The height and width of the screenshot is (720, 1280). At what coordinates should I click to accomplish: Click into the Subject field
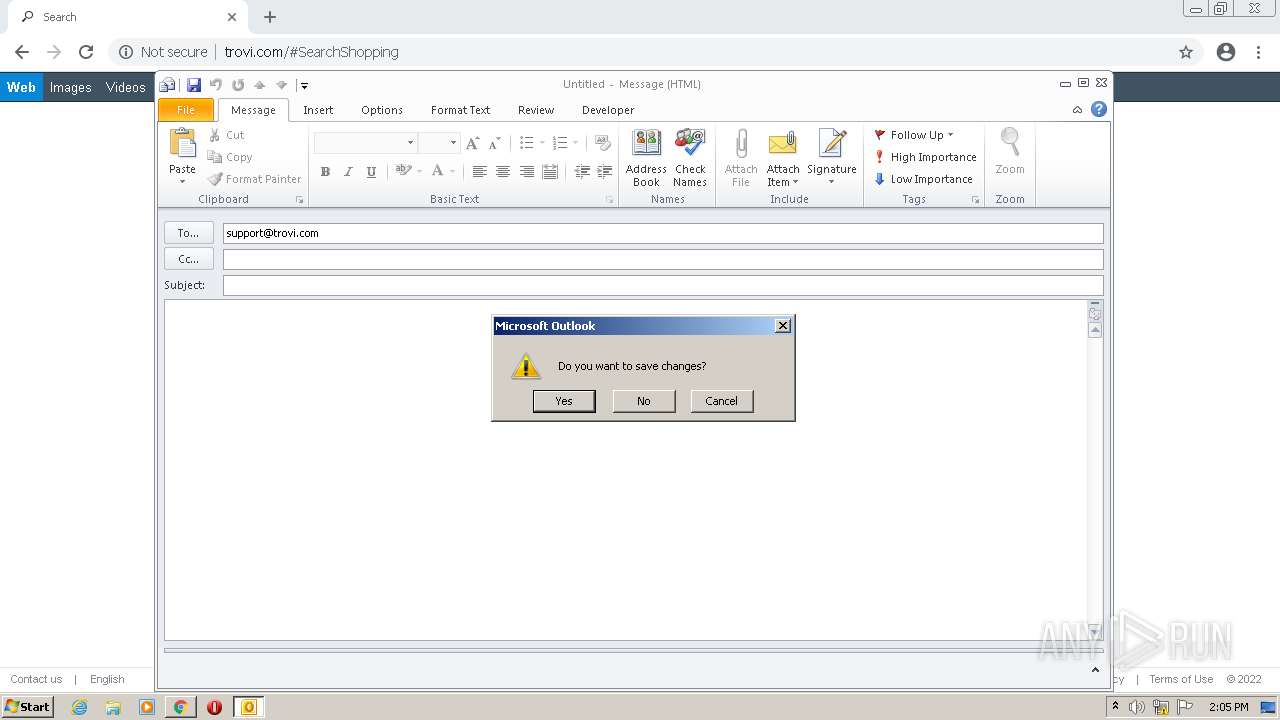tap(663, 285)
